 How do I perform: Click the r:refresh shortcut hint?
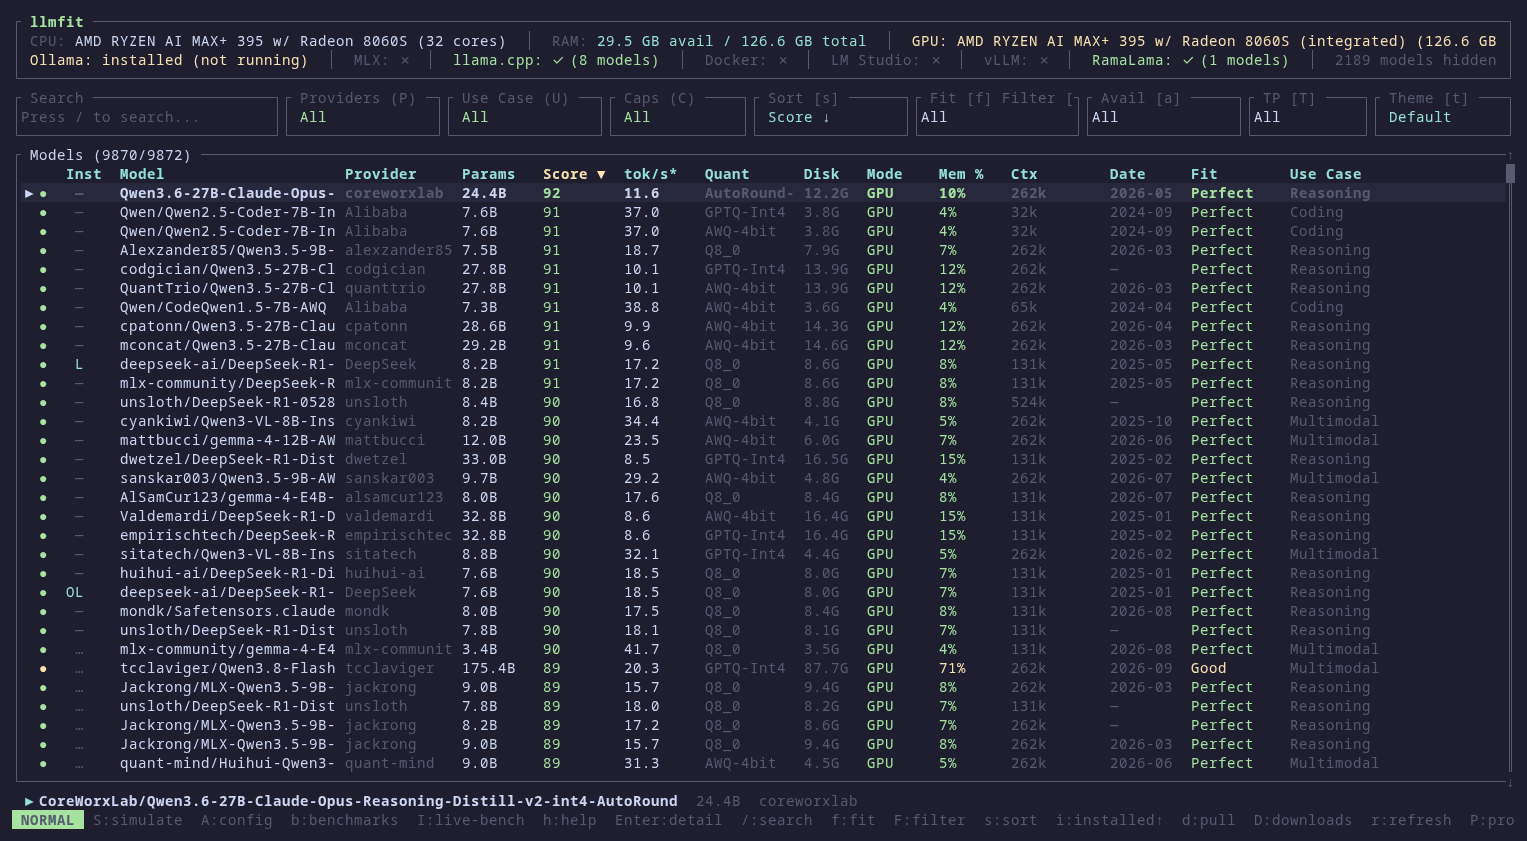[x=1411, y=820]
